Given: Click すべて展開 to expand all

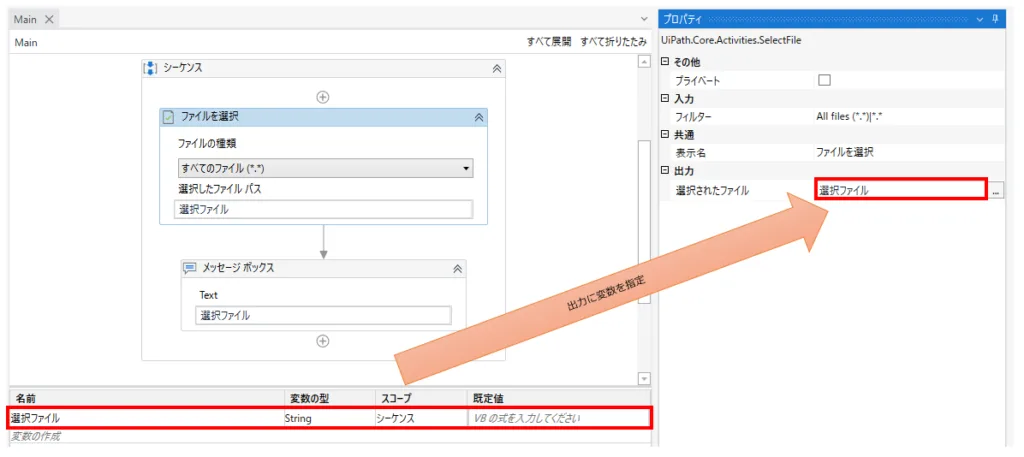Looking at the screenshot, I should tap(549, 42).
